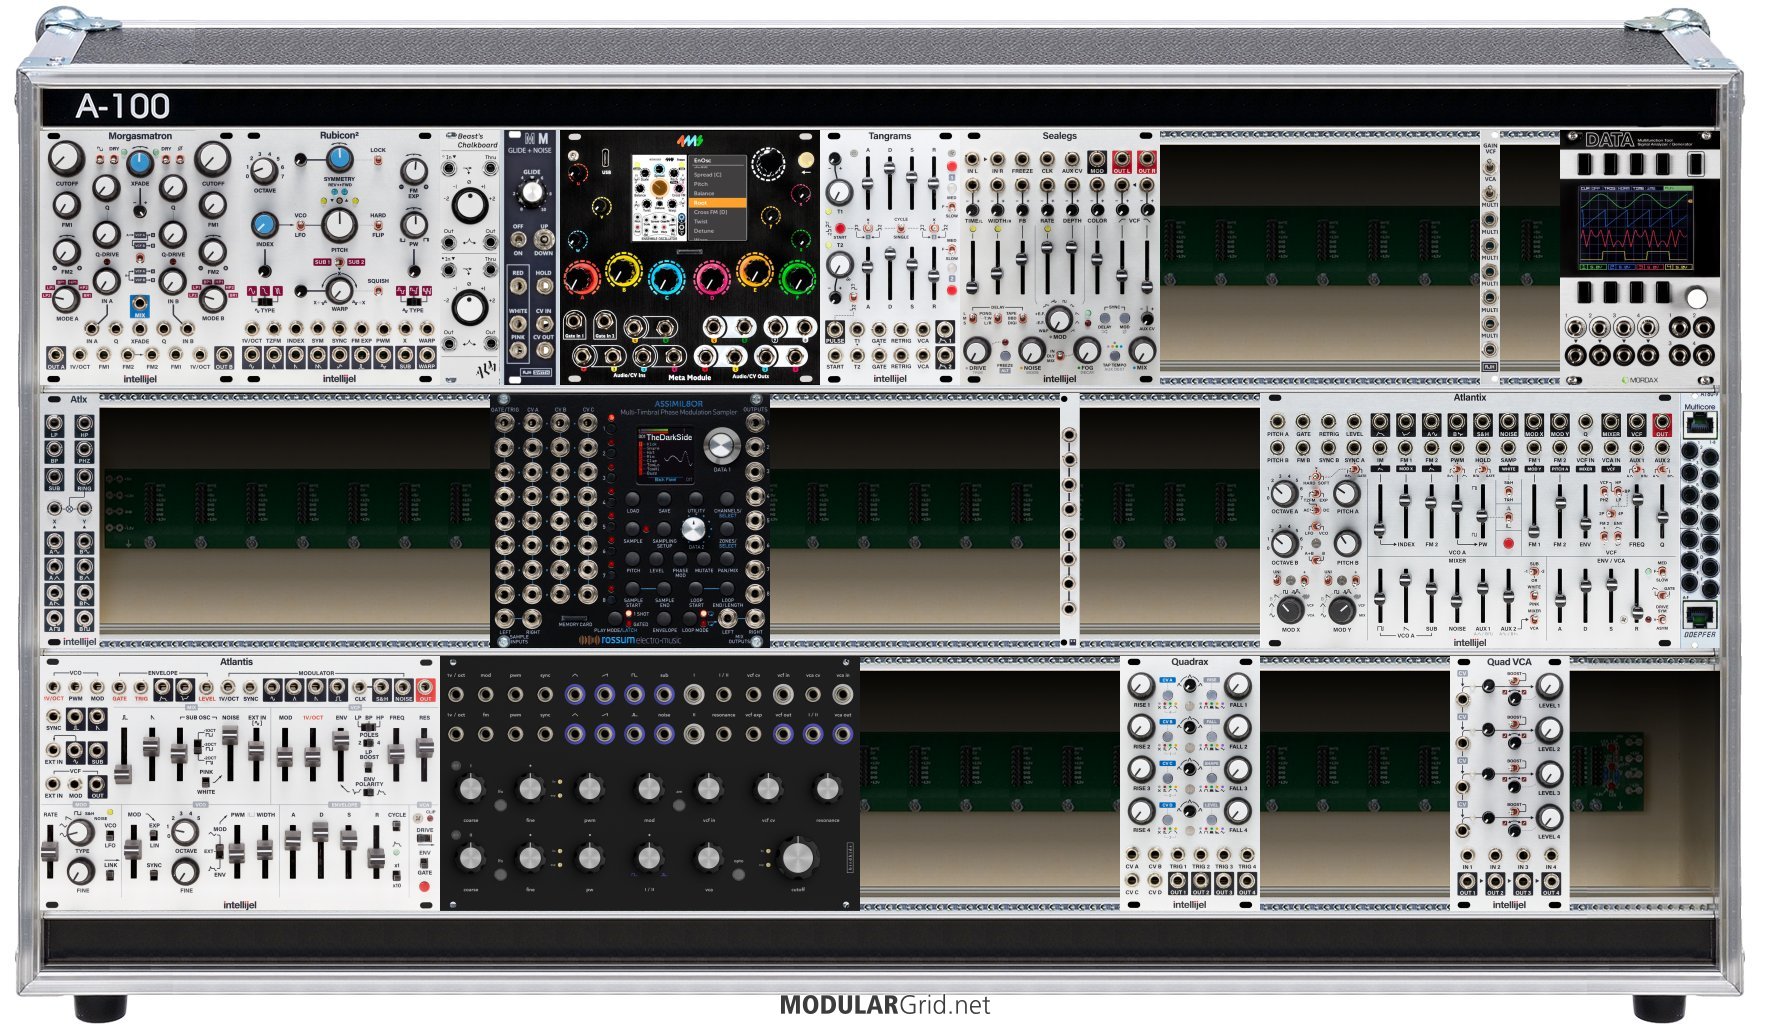The image size is (1771, 1026).
Task: Click the OUT 1 jack on Quadrax
Action: pyautogui.click(x=1178, y=881)
